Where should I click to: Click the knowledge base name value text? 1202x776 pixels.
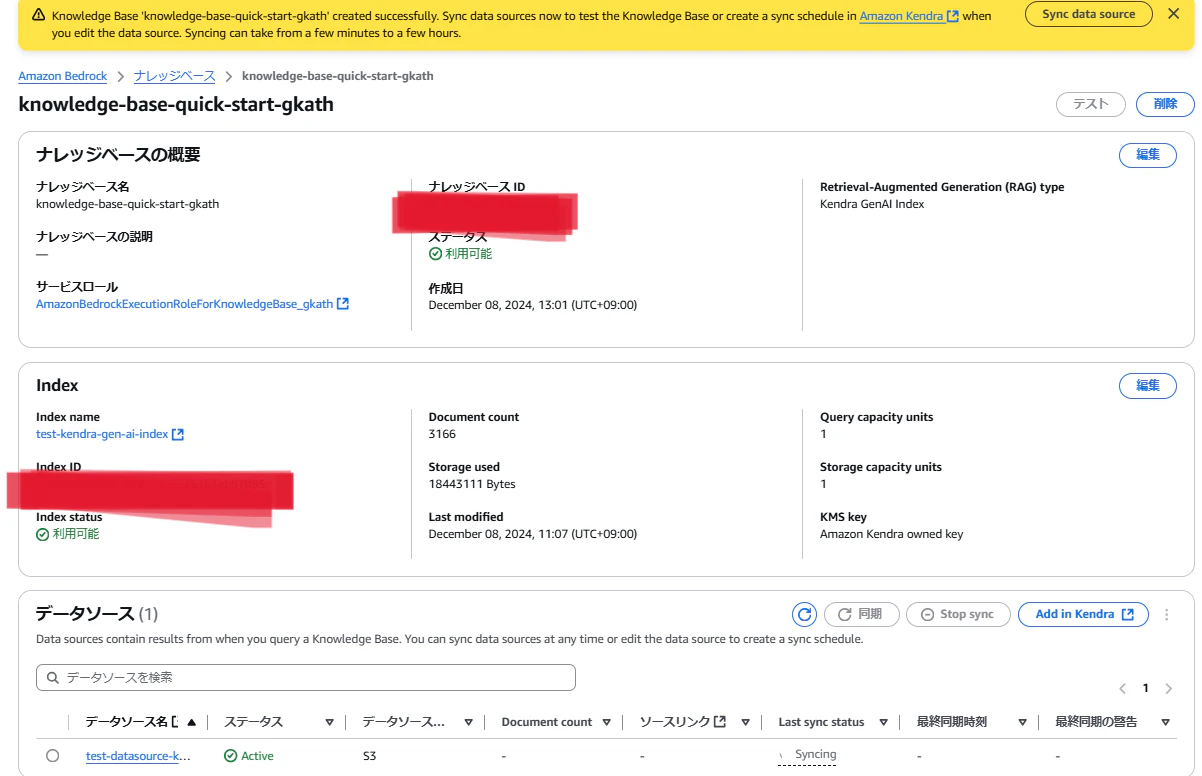(x=127, y=204)
